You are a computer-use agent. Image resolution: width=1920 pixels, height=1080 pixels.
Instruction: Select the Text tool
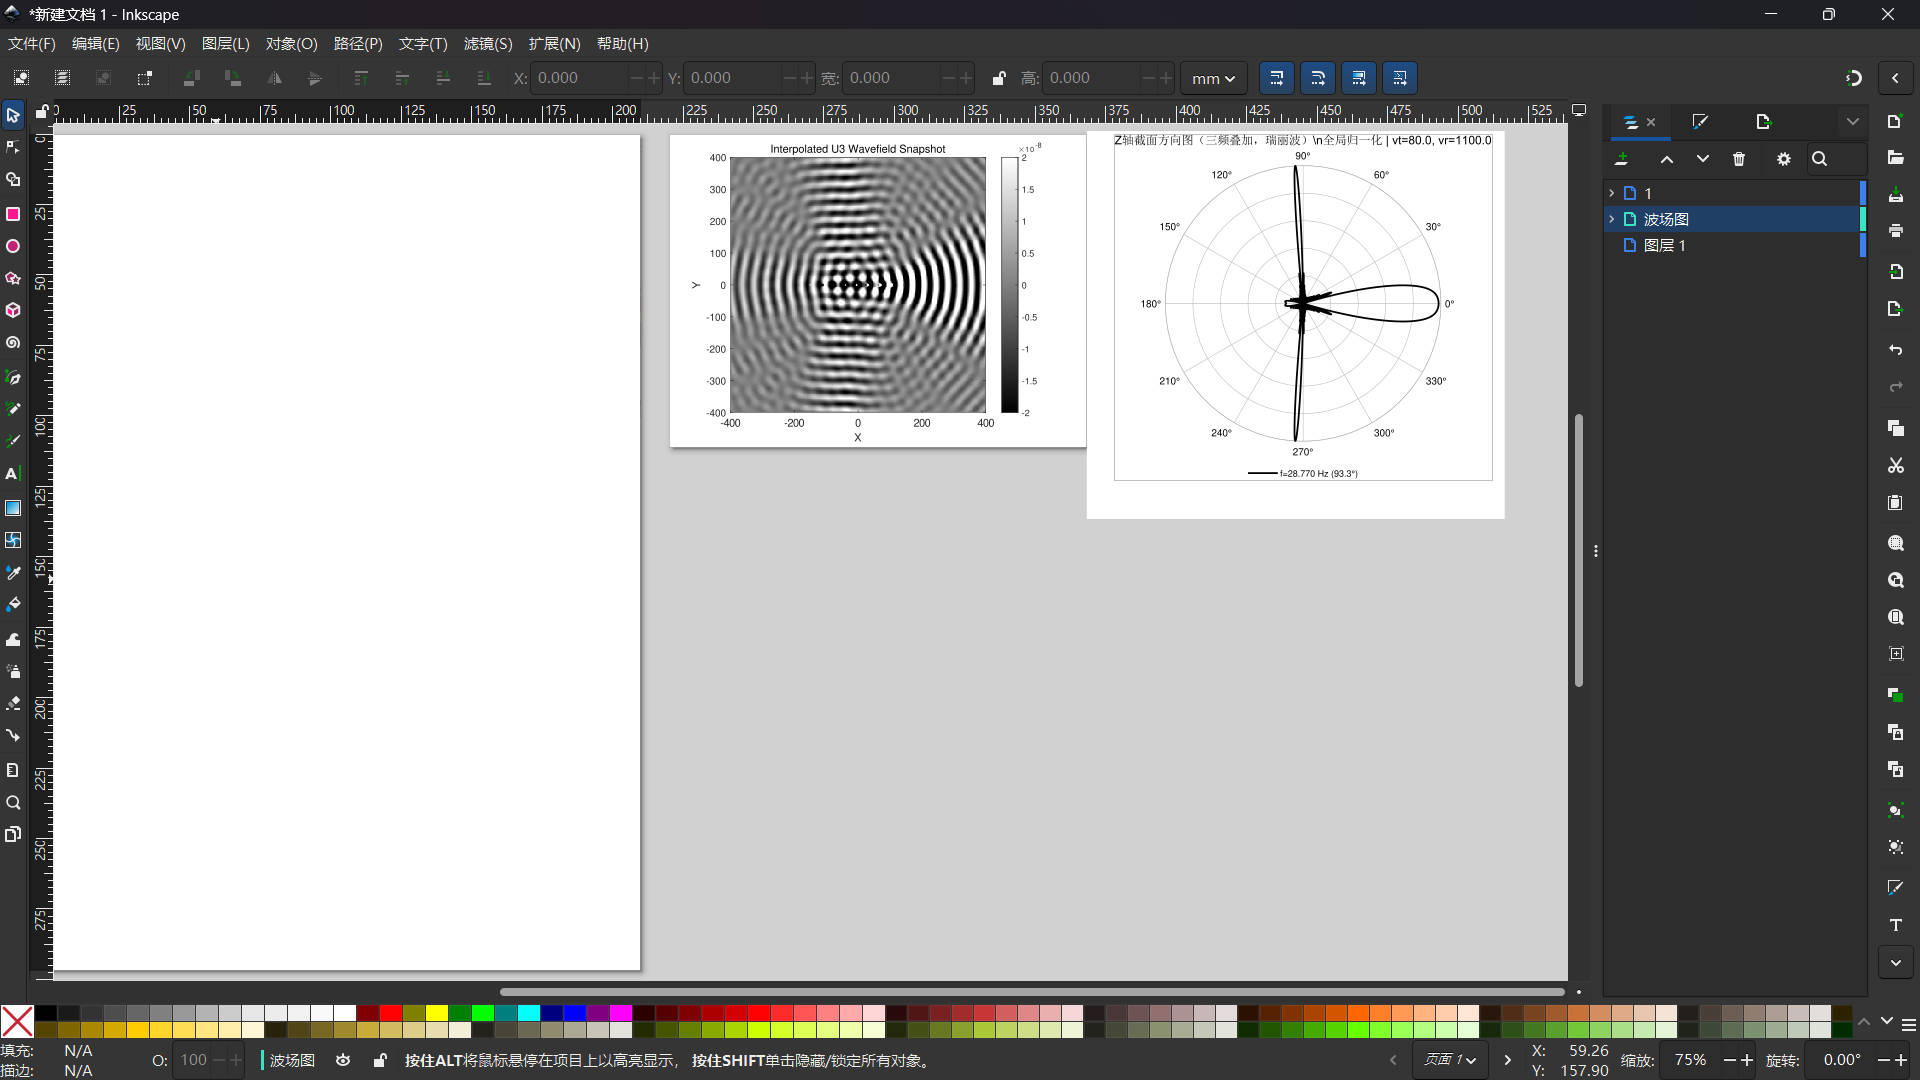coord(13,474)
